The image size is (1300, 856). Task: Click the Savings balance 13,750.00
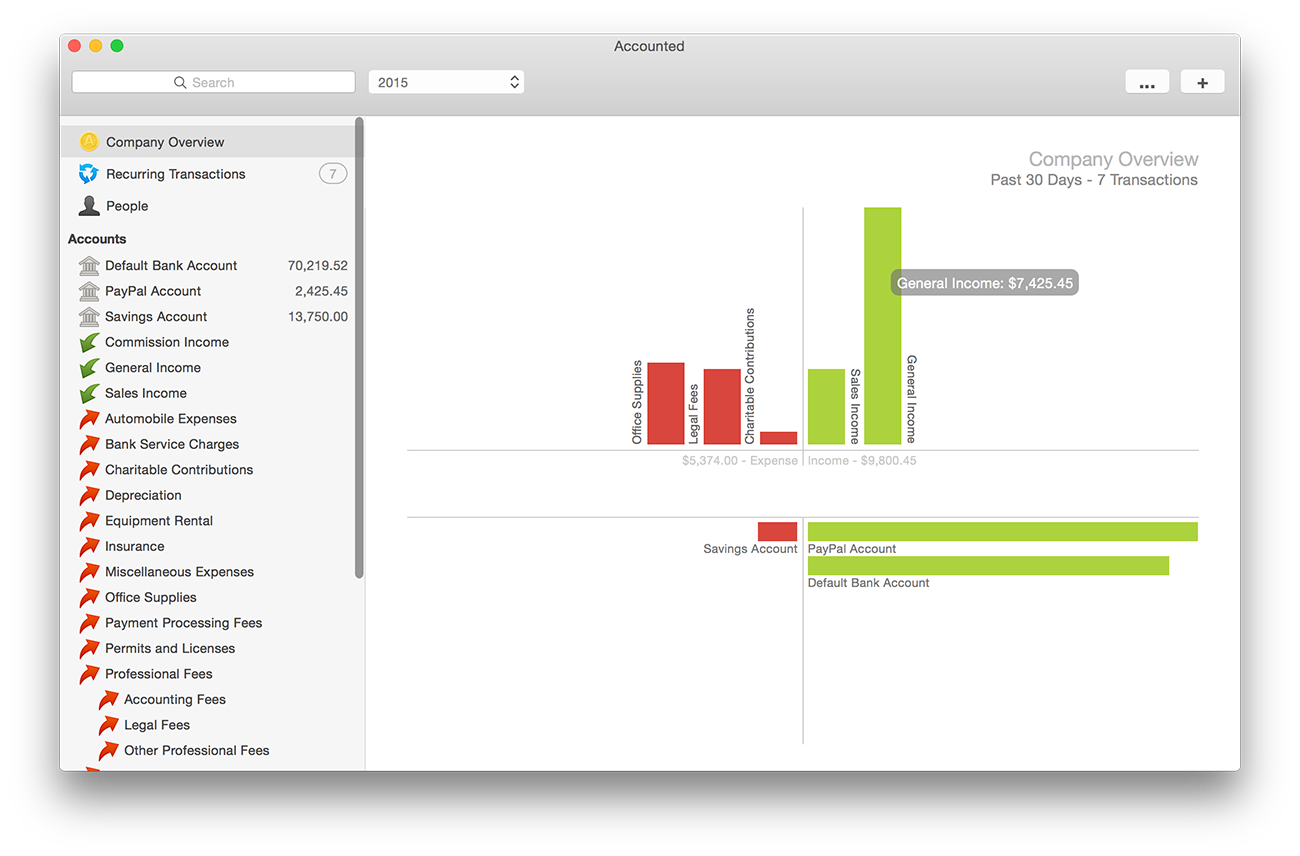click(317, 317)
